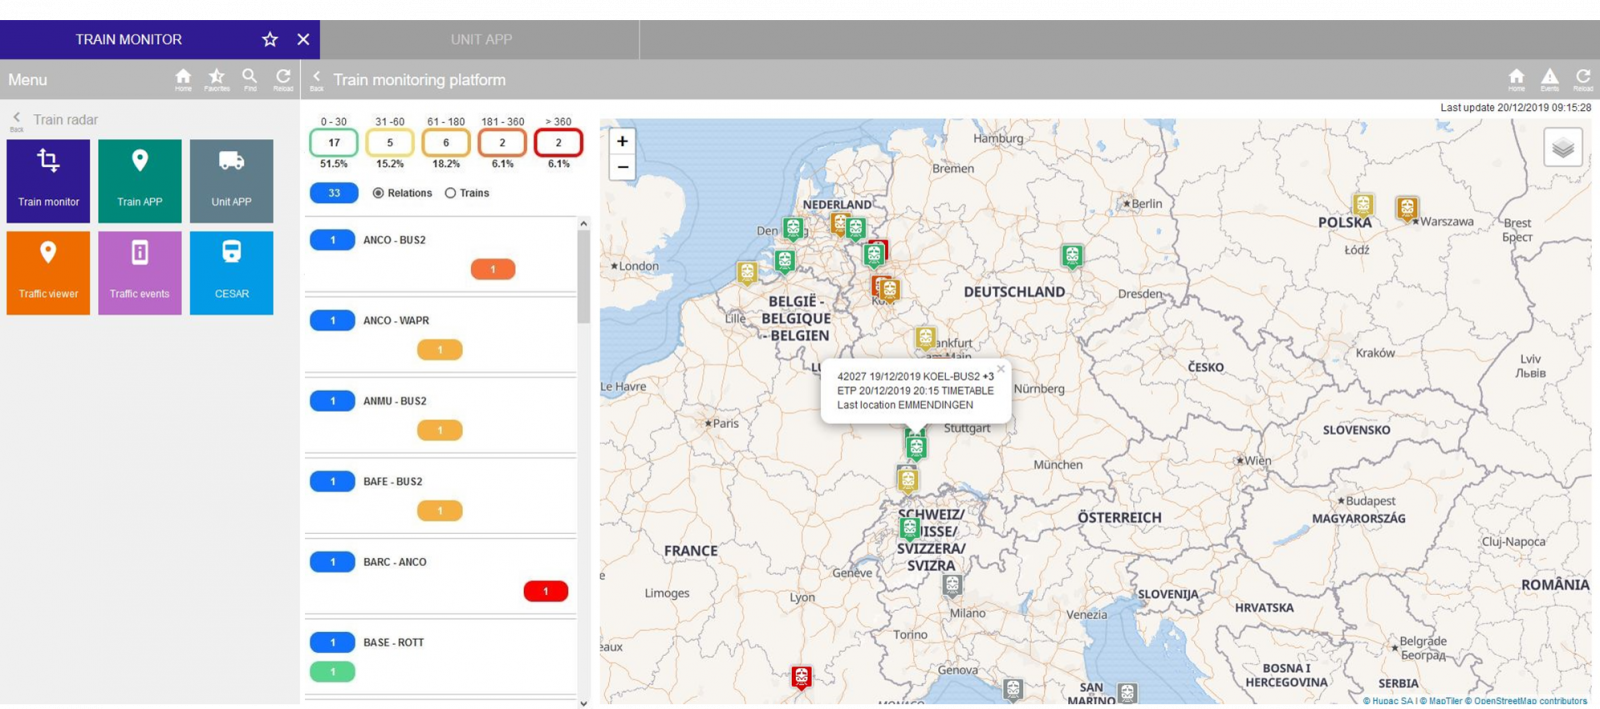Open the Traffic events tile

click(x=140, y=273)
